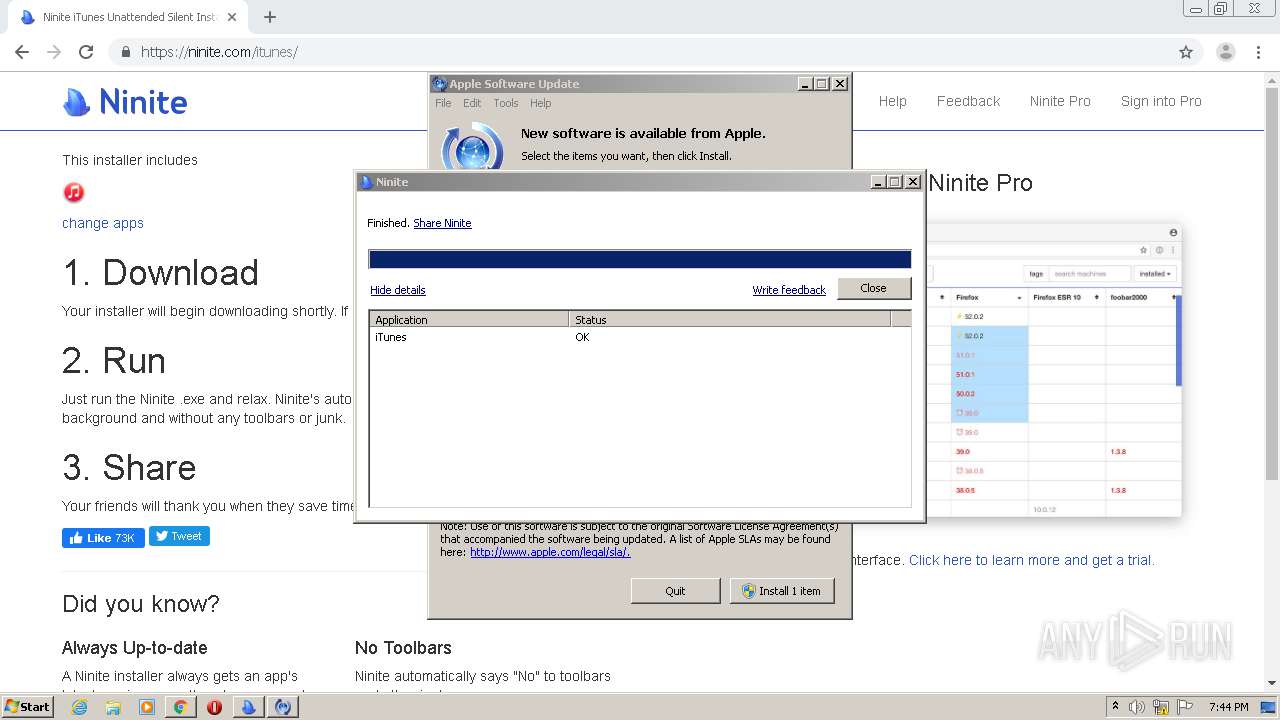The image size is (1280, 720).
Task: Open the apple.com/legal/sla link
Action: tap(550, 552)
